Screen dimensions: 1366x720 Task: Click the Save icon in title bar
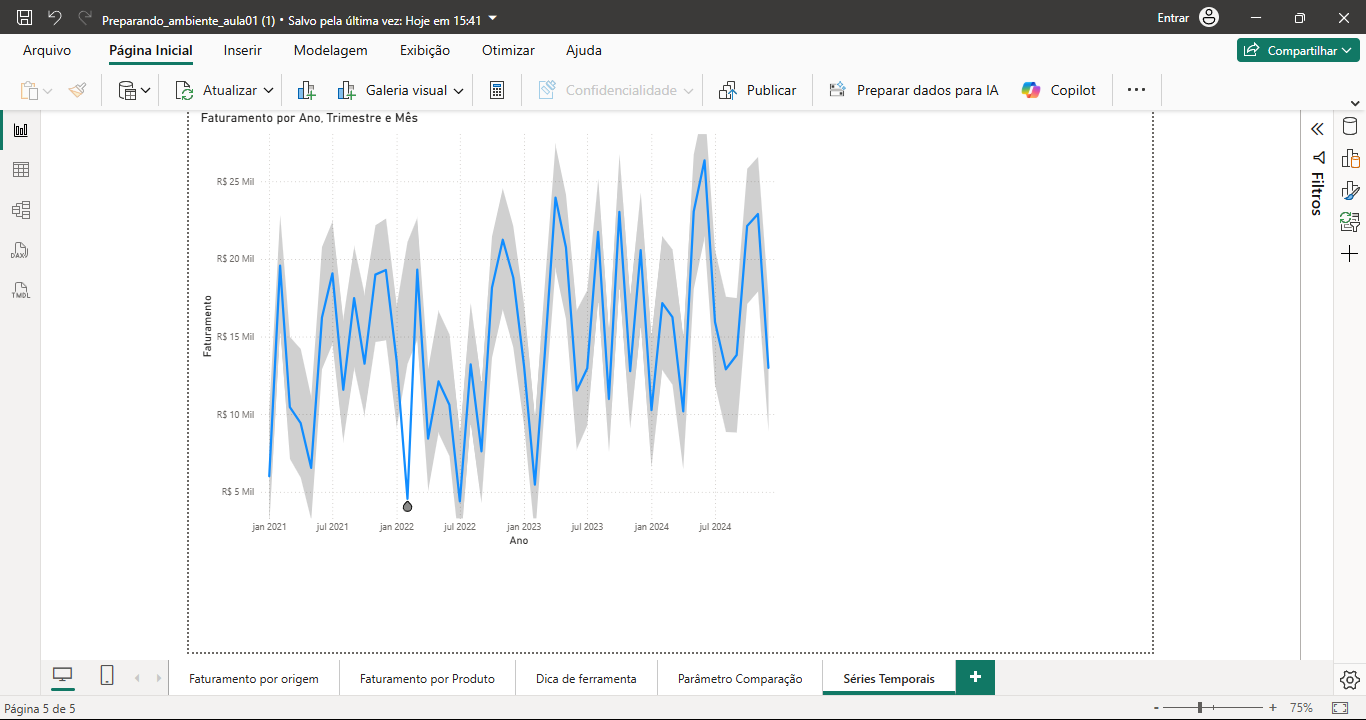[25, 18]
